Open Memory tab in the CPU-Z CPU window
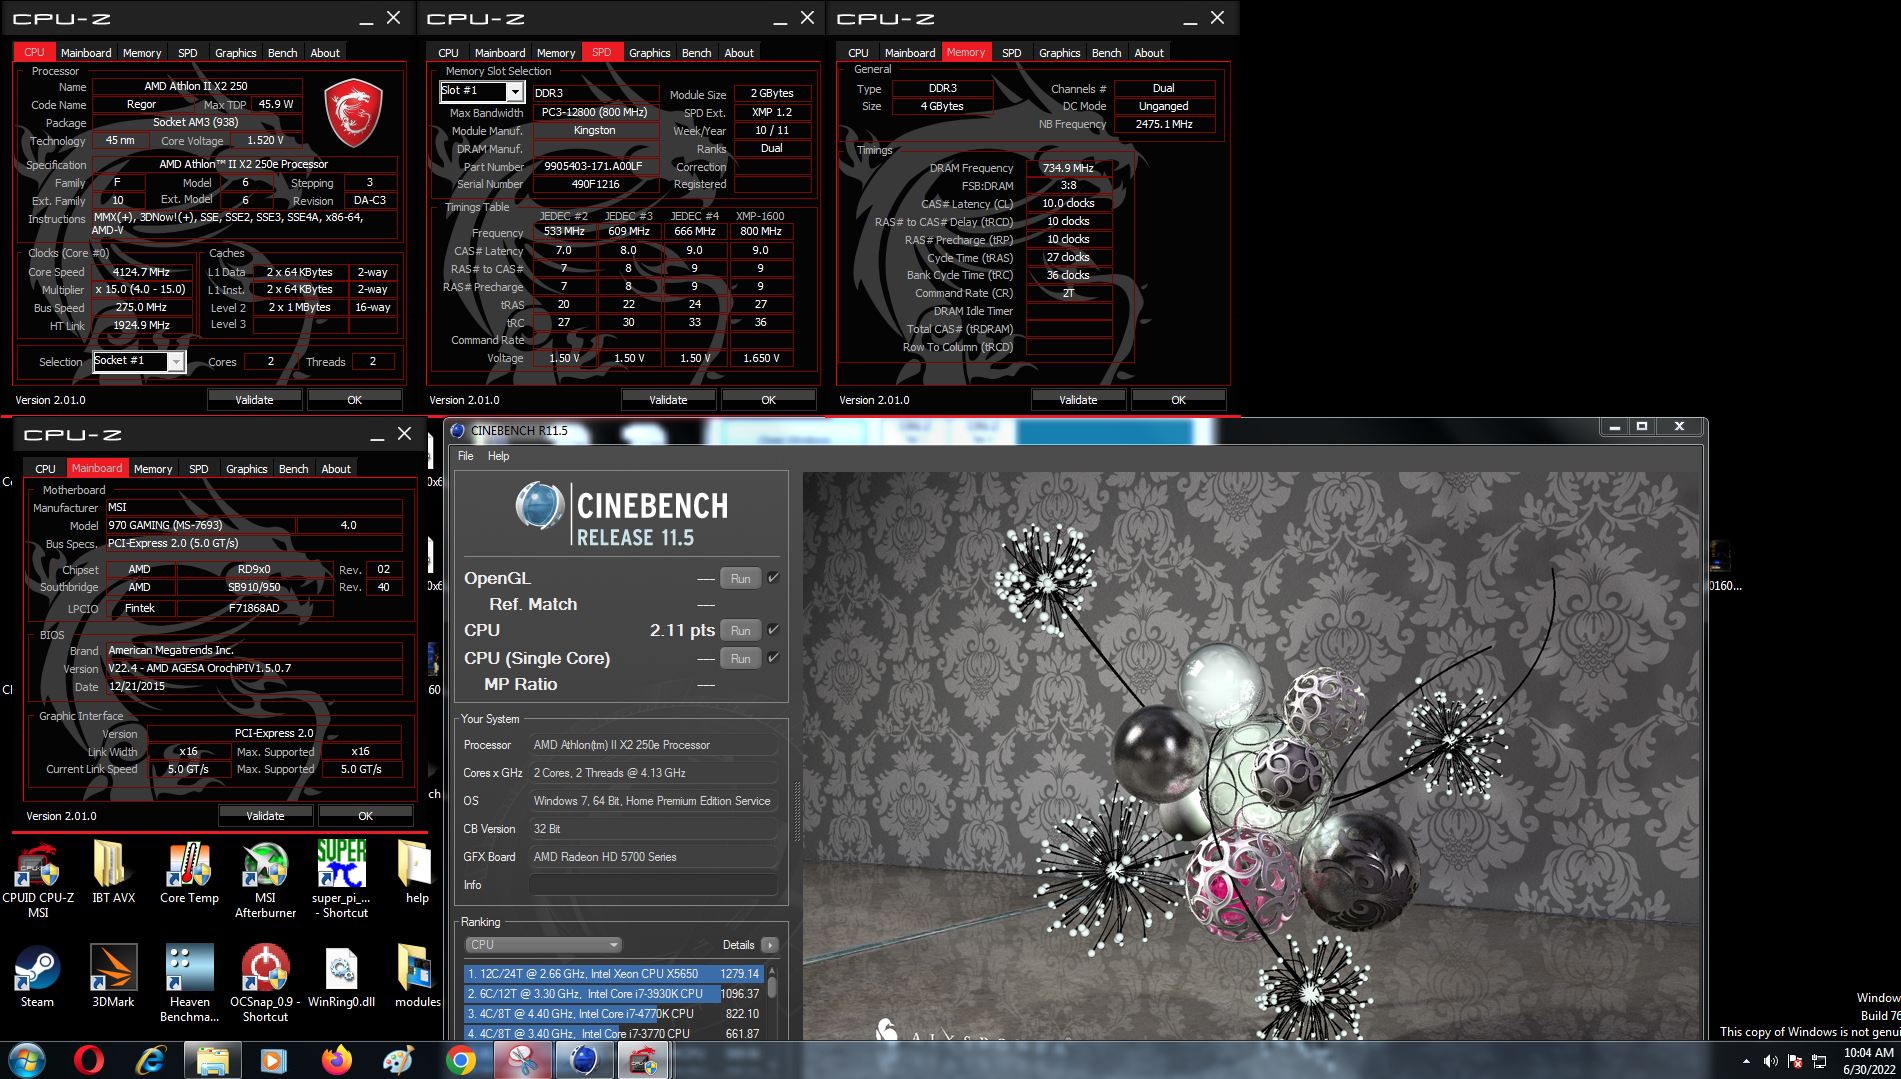The height and width of the screenshot is (1079, 1901). [142, 53]
